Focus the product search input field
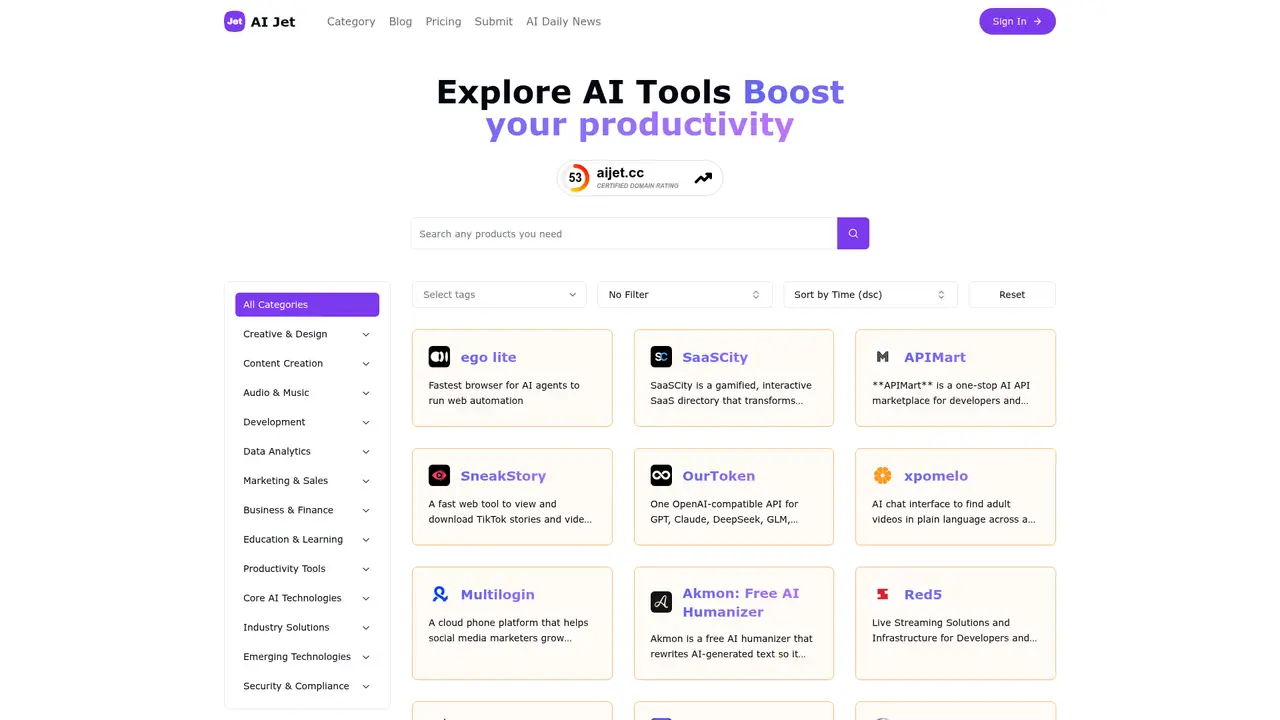The width and height of the screenshot is (1280, 720). click(624, 233)
